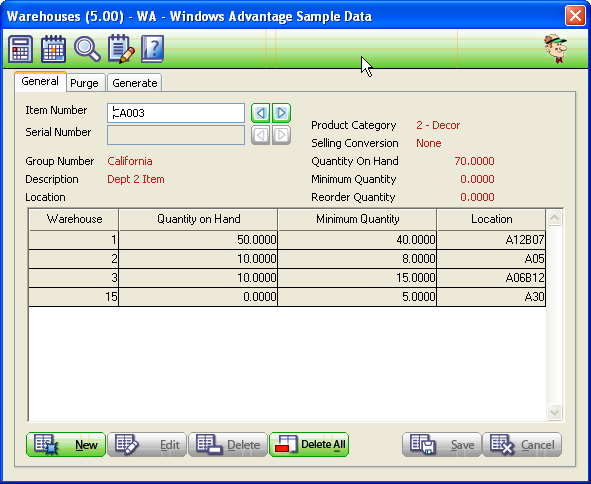591x484 pixels.
Task: Click the cartoon man assistant icon
Action: click(555, 49)
